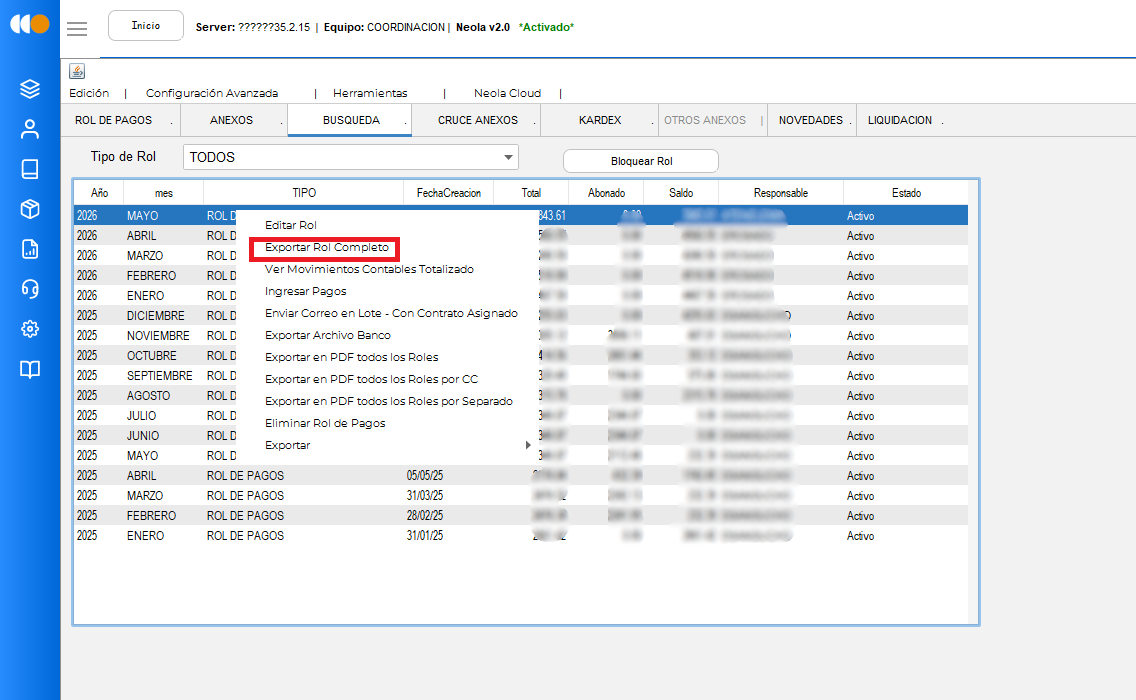The height and width of the screenshot is (700, 1136).
Task: Select the user profile sidebar icon
Action: (30, 129)
